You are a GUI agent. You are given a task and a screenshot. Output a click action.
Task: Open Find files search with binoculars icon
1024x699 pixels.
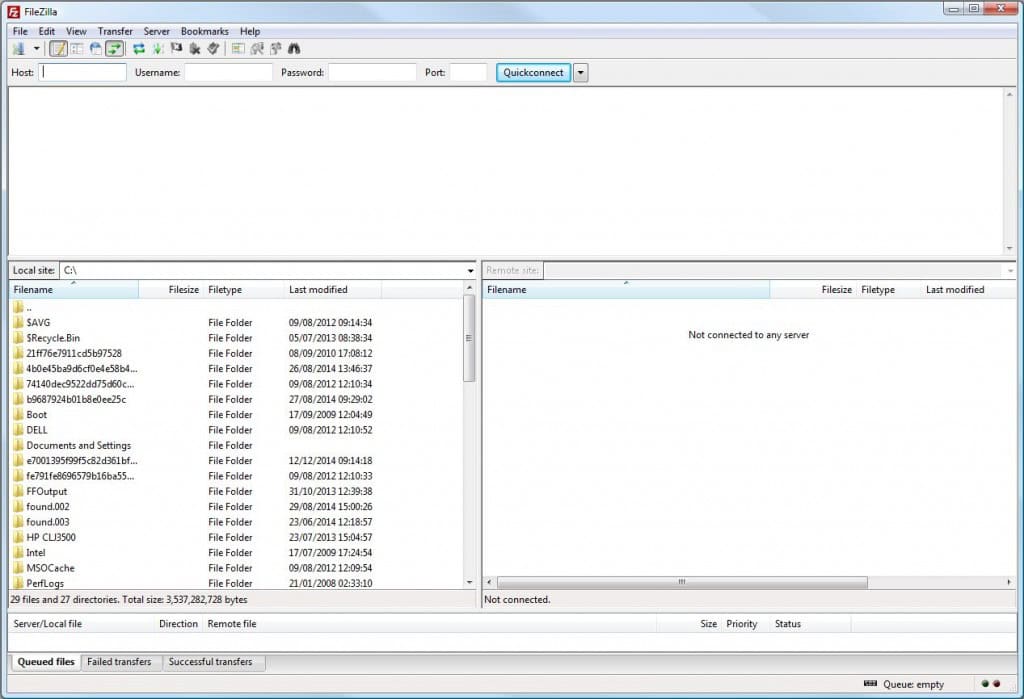coord(293,48)
